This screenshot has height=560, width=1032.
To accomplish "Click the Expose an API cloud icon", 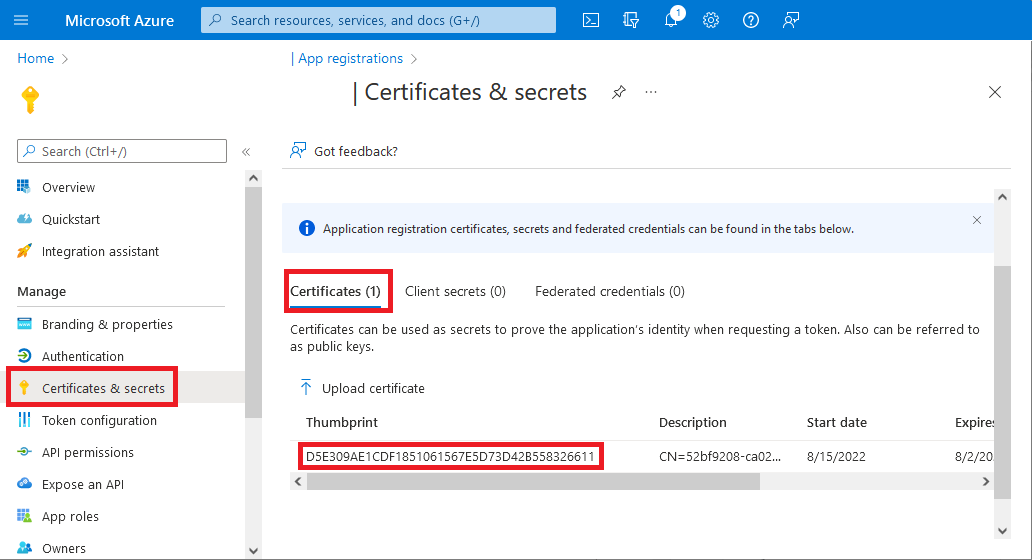I will click(x=24, y=484).
